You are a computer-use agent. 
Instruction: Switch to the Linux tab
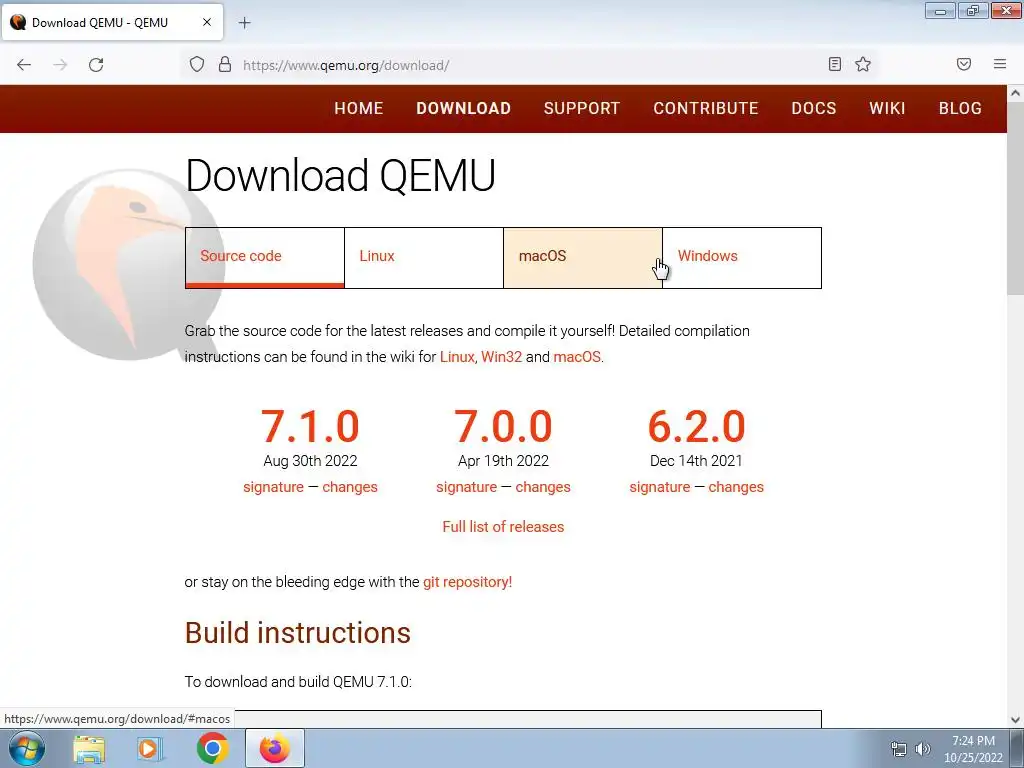424,257
